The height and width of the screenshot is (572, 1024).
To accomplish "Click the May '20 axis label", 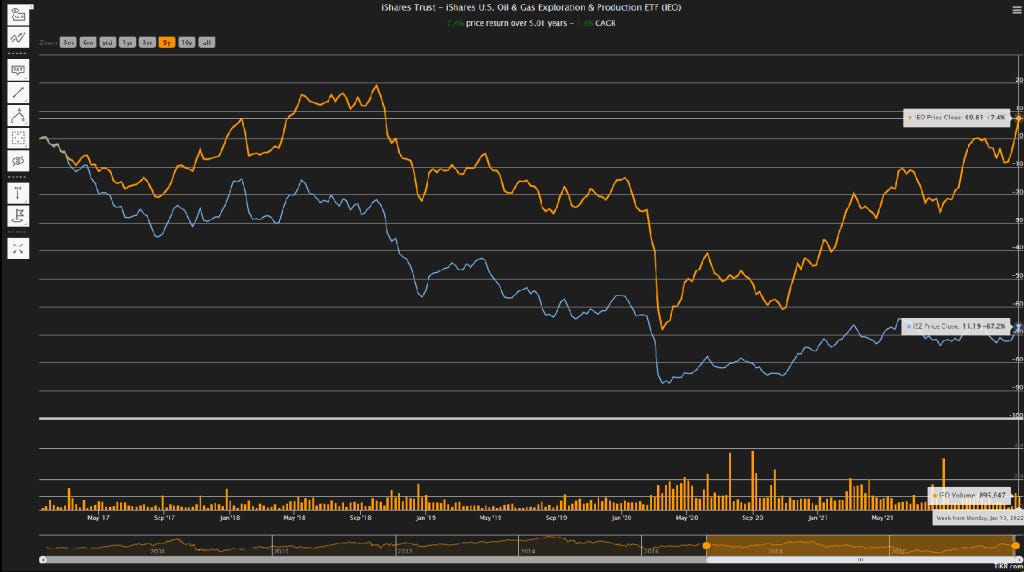I will coord(686,518).
